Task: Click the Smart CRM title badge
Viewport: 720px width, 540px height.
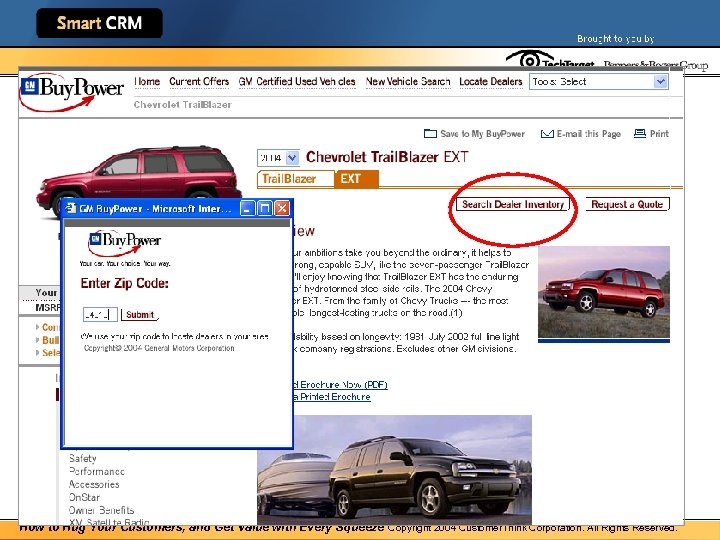Action: click(x=99, y=23)
